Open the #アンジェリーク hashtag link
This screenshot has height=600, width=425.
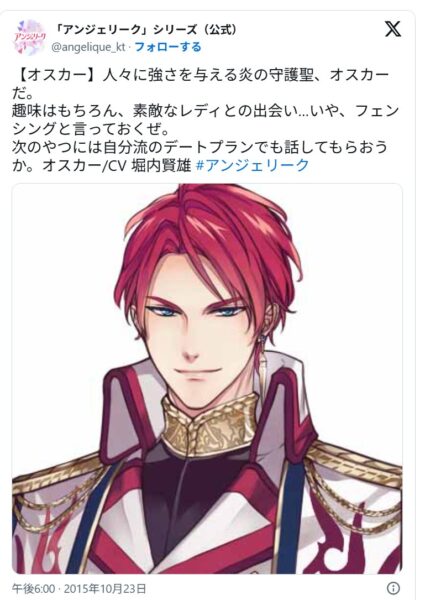(x=252, y=166)
